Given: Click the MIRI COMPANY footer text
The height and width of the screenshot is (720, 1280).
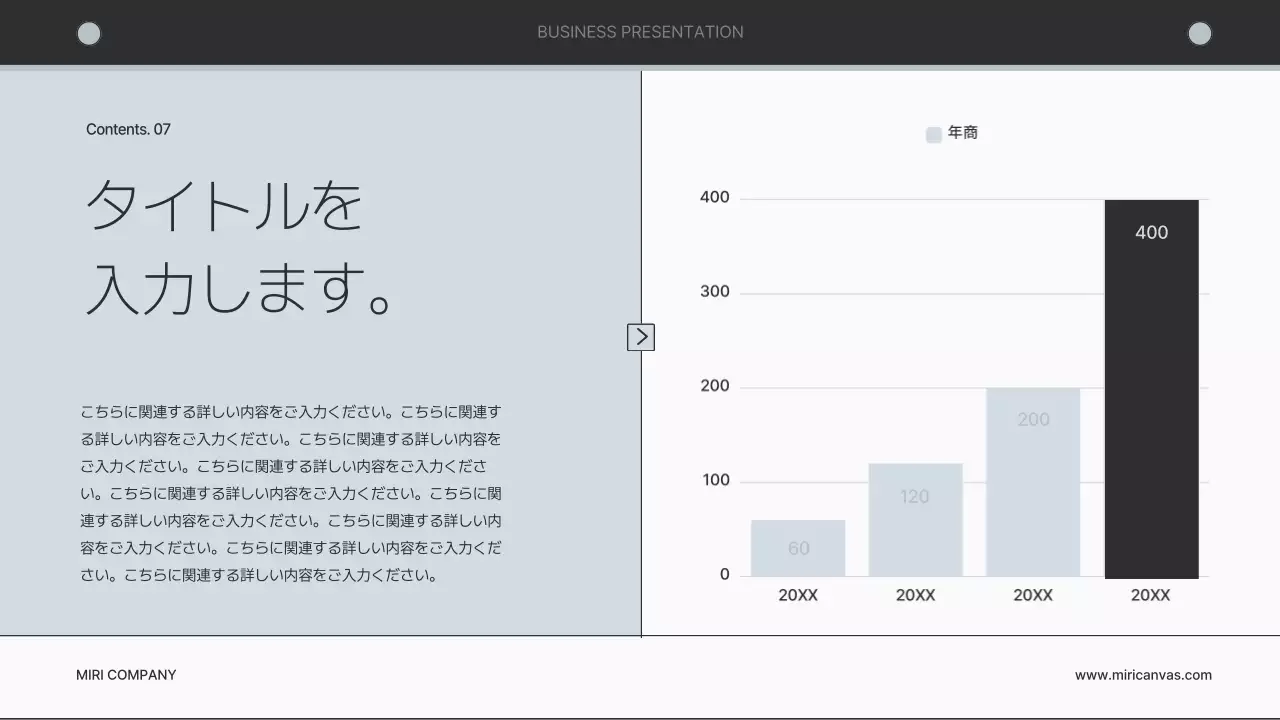Looking at the screenshot, I should click(x=126, y=675).
